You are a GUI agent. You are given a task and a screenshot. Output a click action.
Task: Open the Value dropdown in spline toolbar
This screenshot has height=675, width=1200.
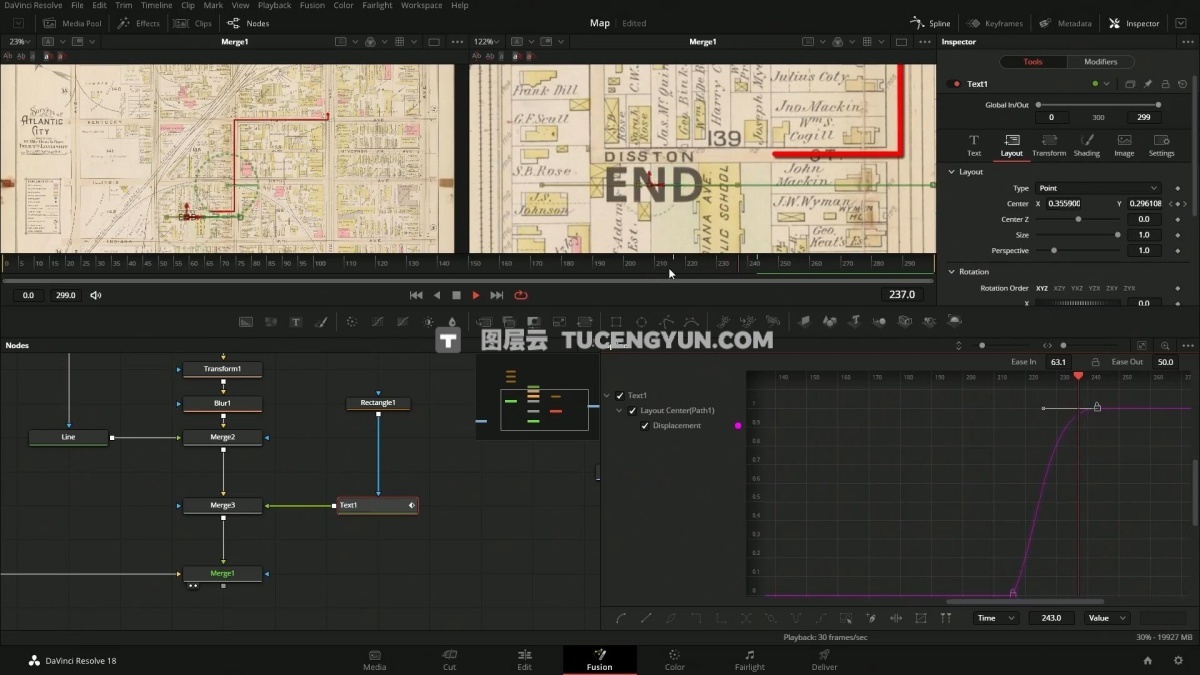pos(1107,618)
